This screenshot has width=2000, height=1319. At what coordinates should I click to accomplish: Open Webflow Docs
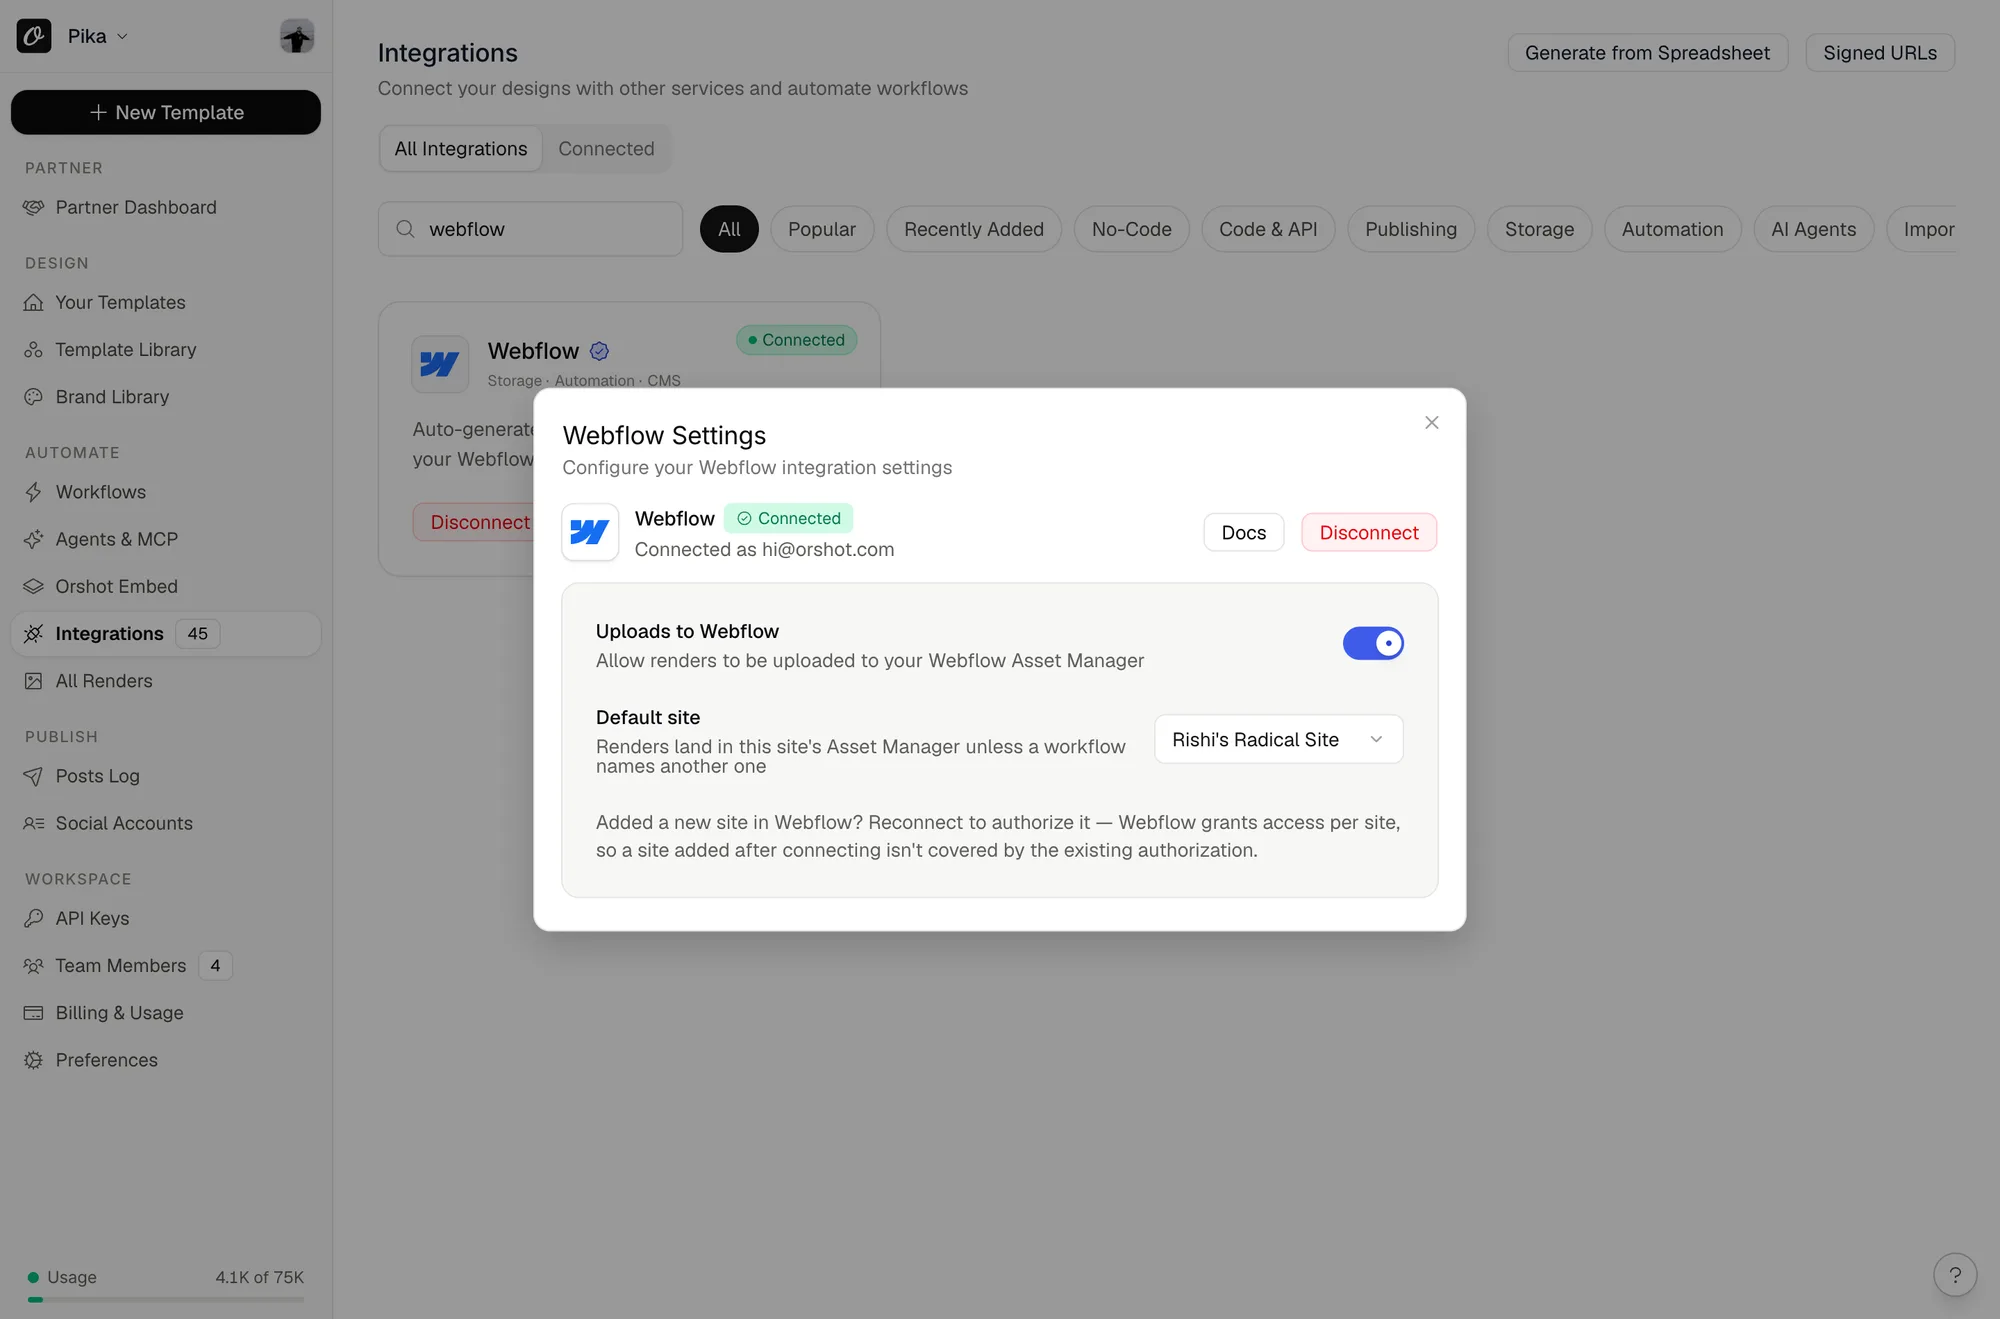[1244, 533]
